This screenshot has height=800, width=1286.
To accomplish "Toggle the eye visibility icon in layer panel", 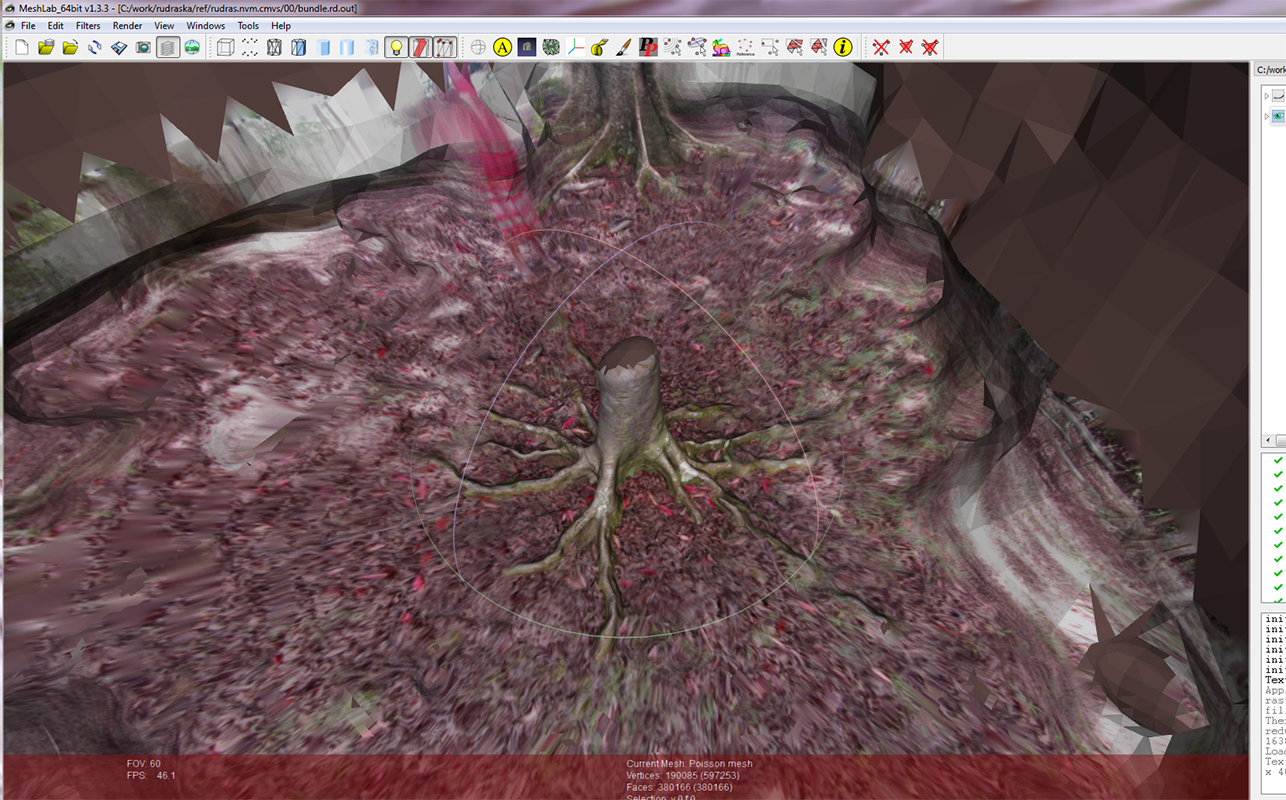I will (1279, 116).
